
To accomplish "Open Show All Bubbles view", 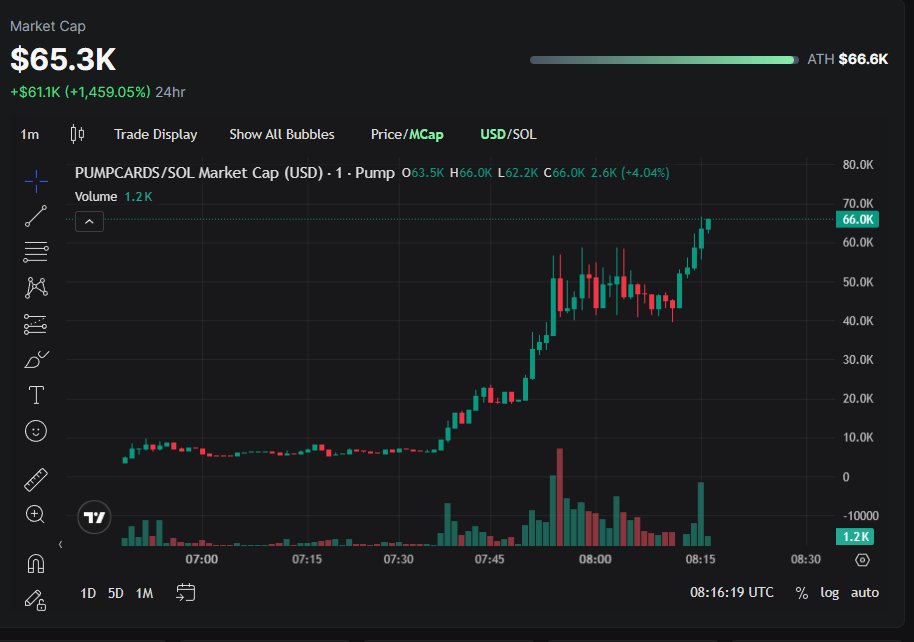I will [281, 133].
